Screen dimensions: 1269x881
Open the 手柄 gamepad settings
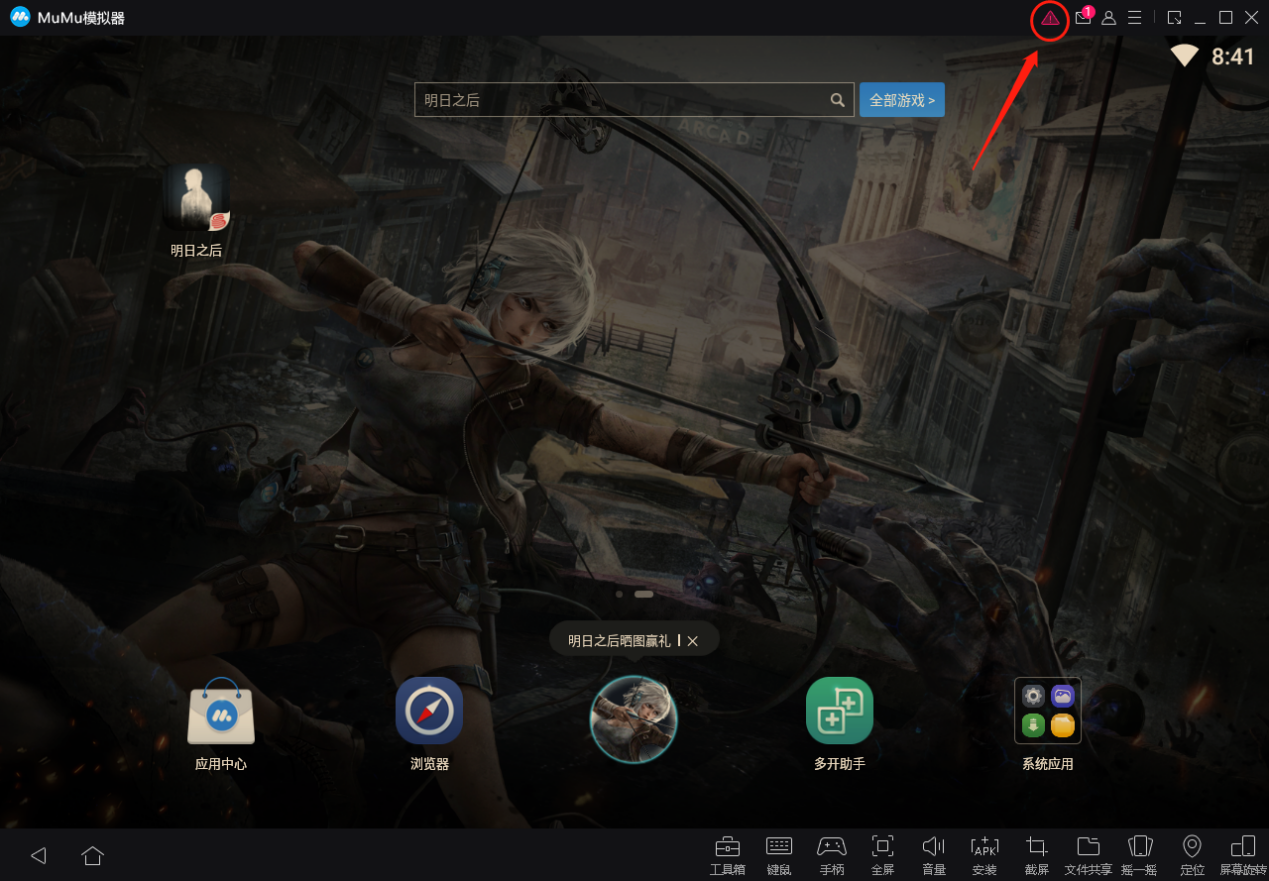point(832,855)
